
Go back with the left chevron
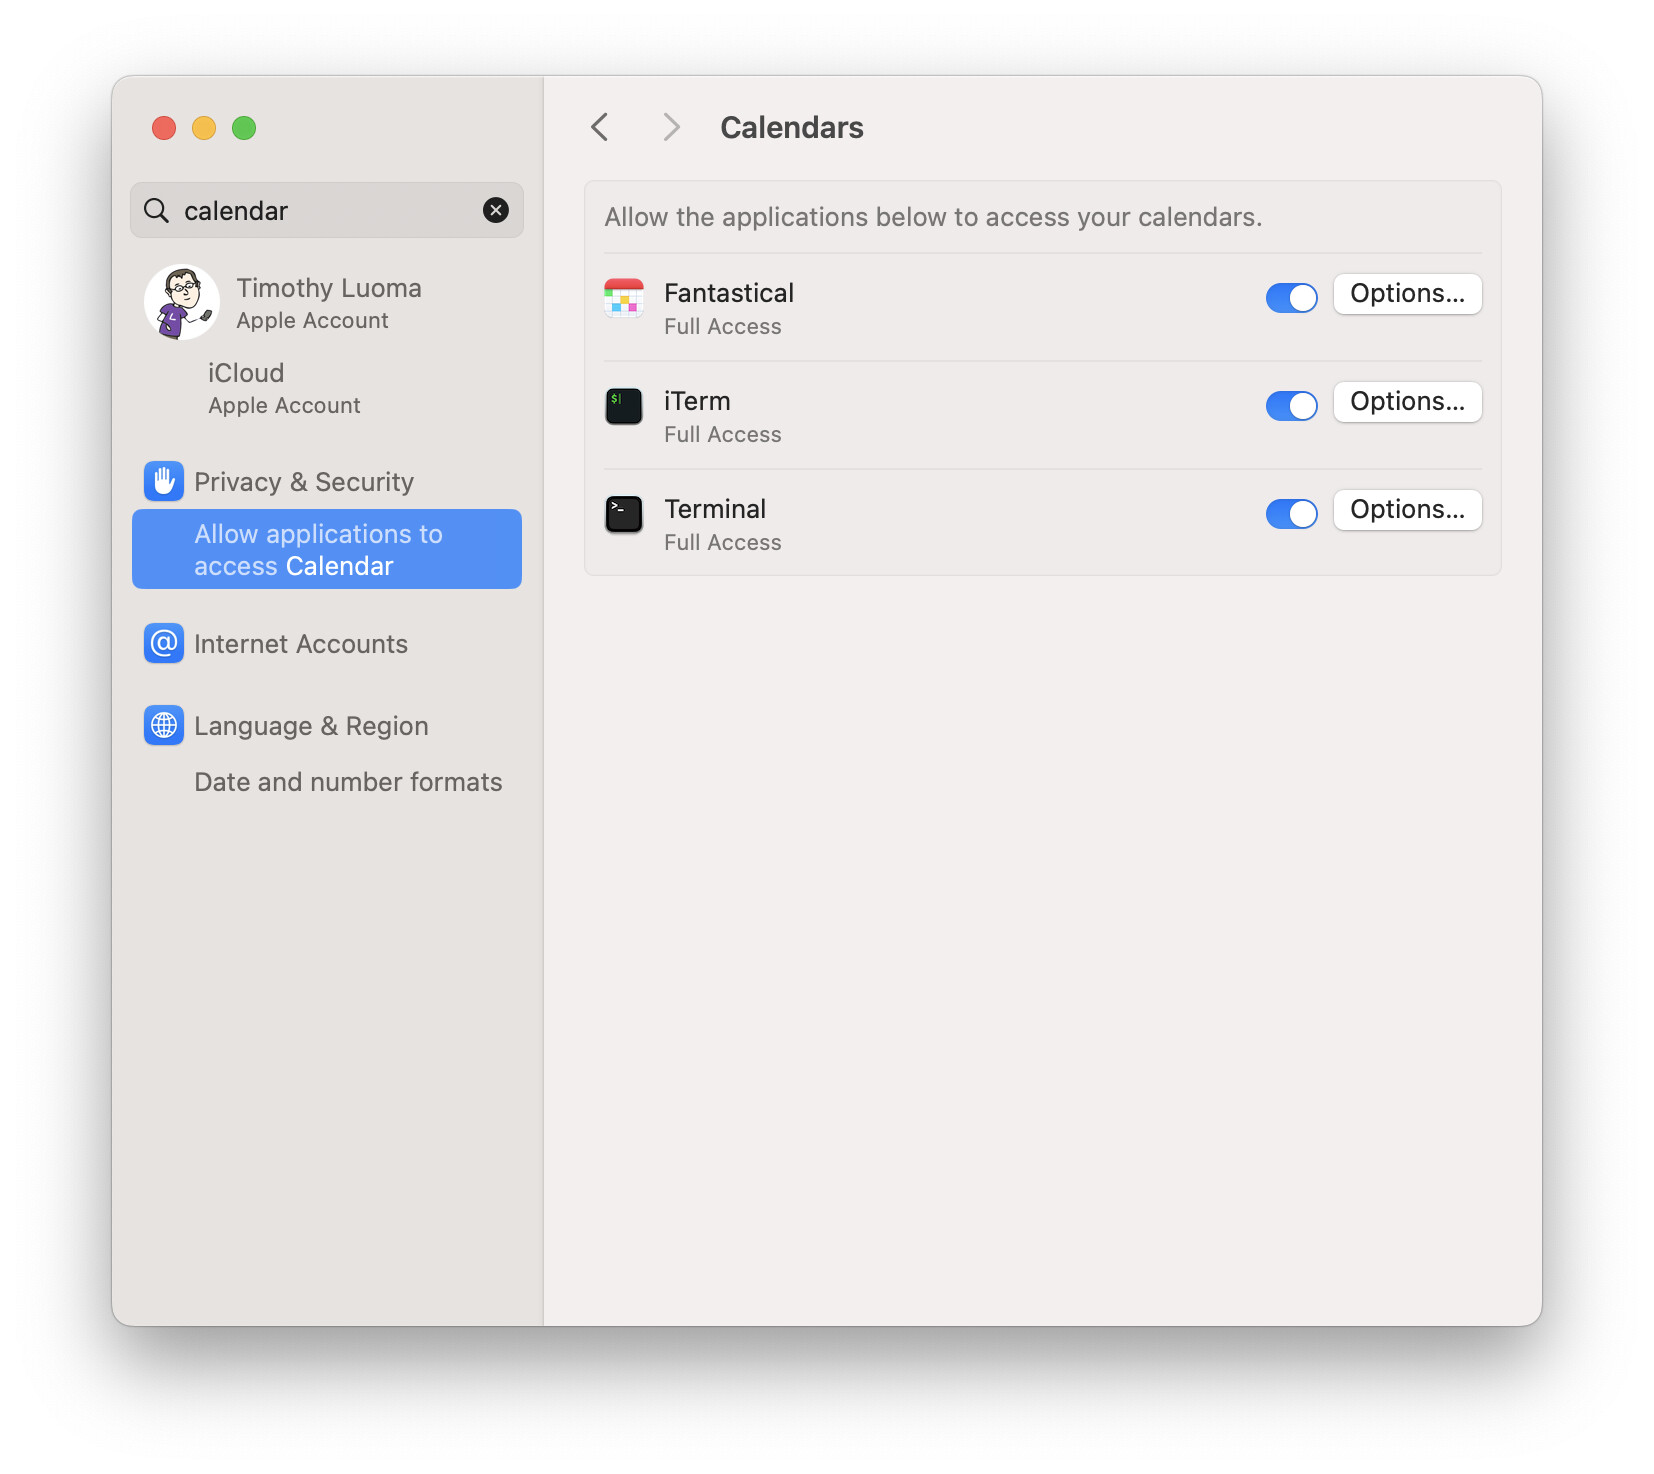pyautogui.click(x=600, y=127)
